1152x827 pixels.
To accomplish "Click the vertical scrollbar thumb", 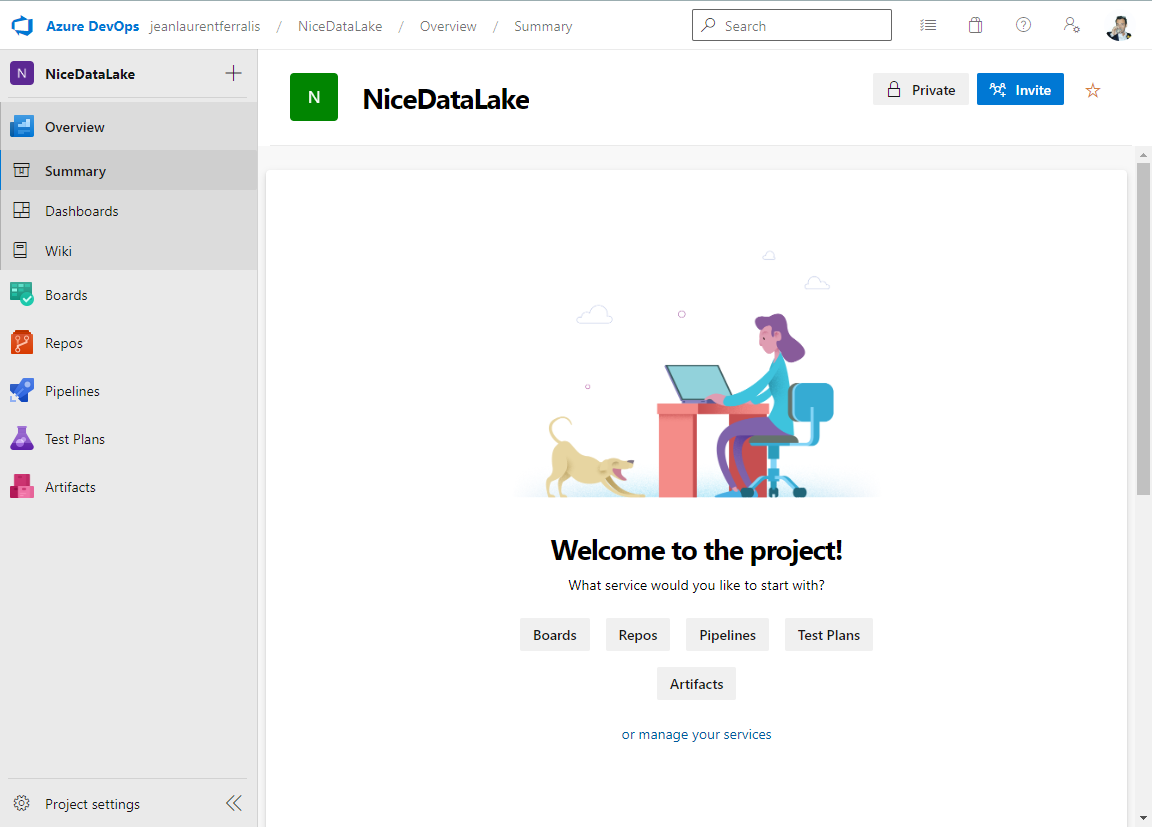I will point(1142,328).
